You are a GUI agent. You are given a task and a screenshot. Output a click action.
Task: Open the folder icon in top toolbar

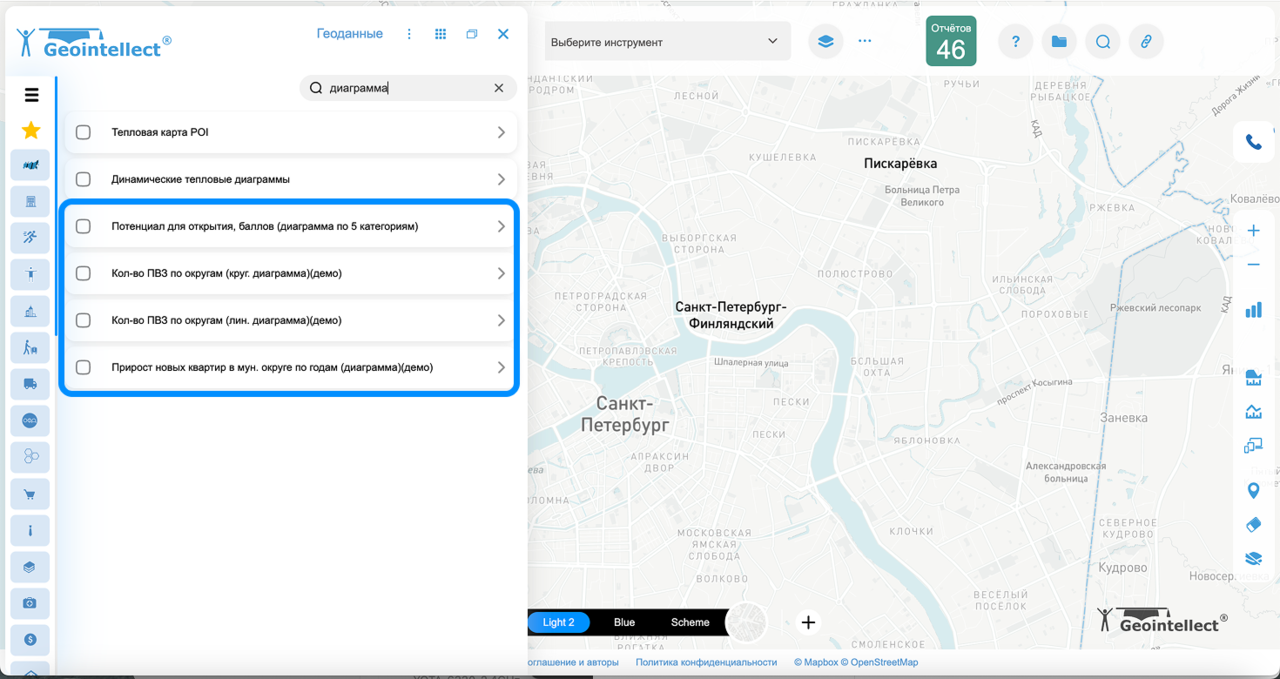click(x=1059, y=41)
